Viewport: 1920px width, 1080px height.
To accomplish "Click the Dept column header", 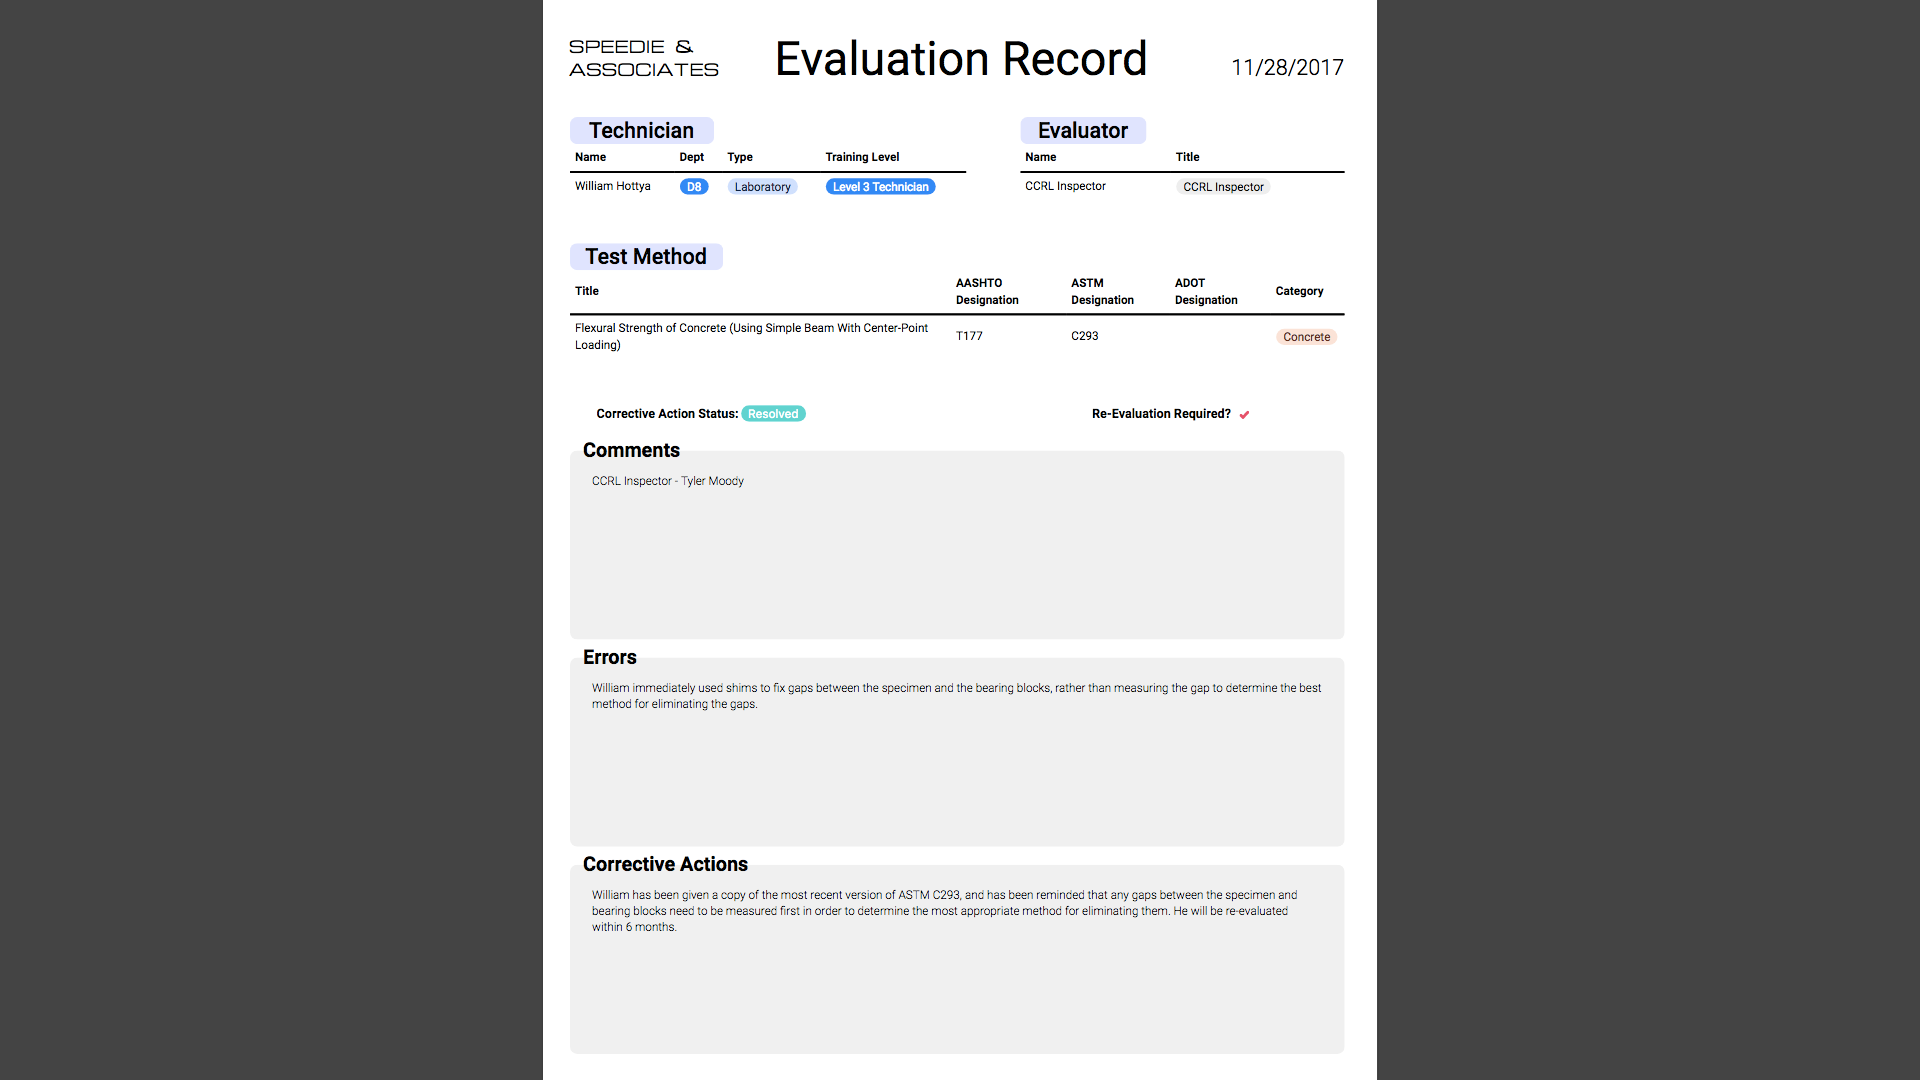I will (691, 157).
